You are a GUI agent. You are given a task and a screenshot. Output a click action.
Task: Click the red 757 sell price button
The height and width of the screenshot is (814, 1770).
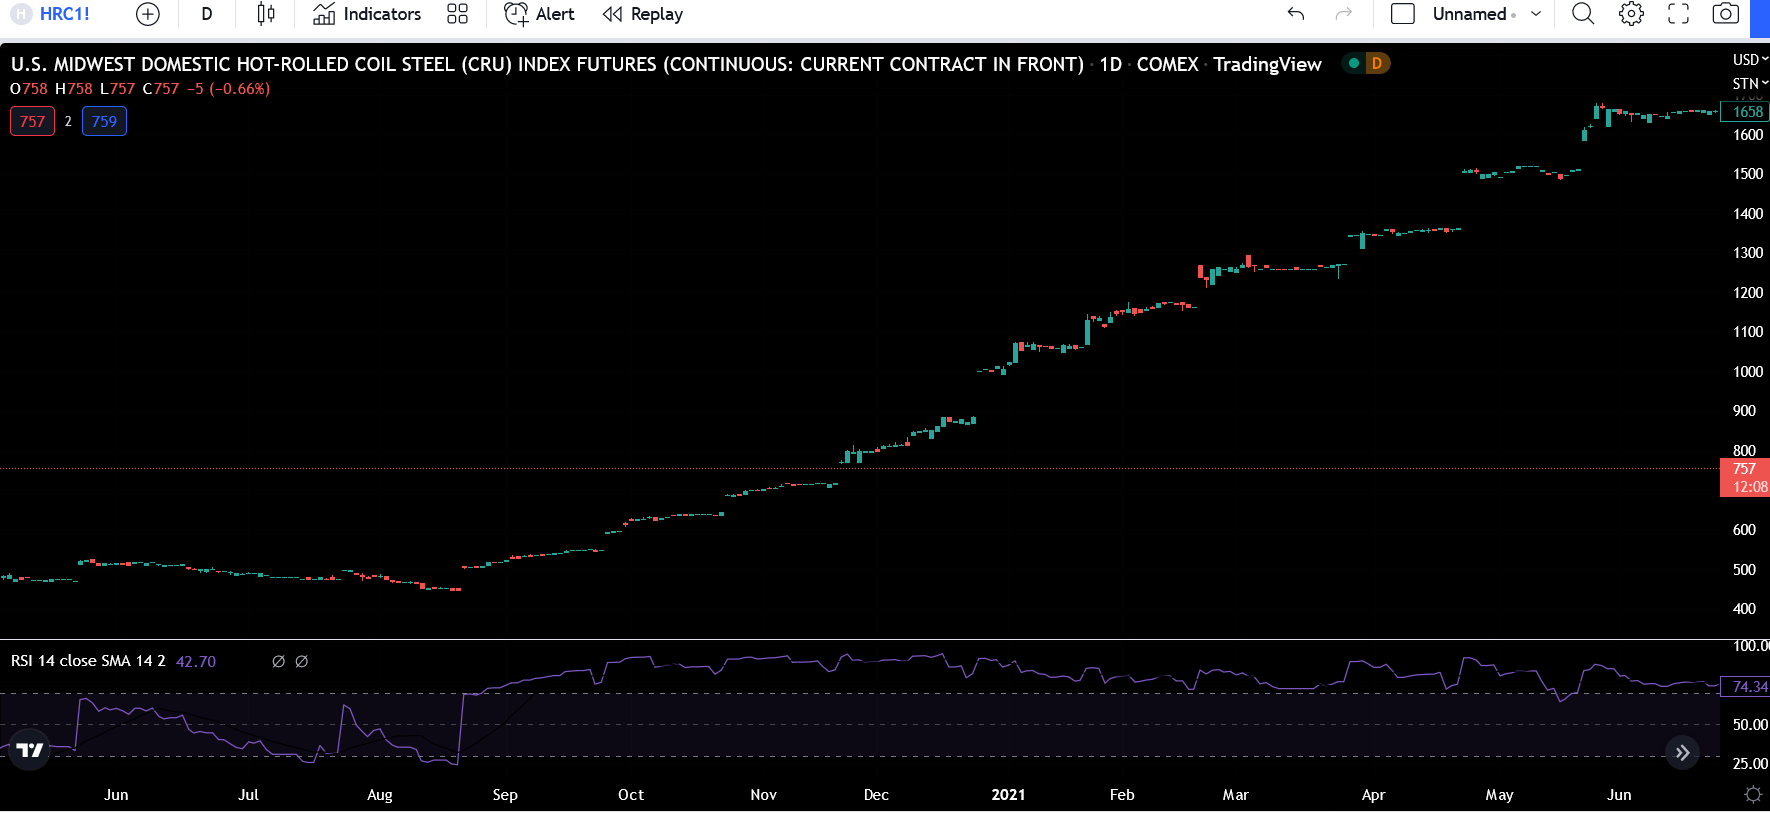coord(32,121)
